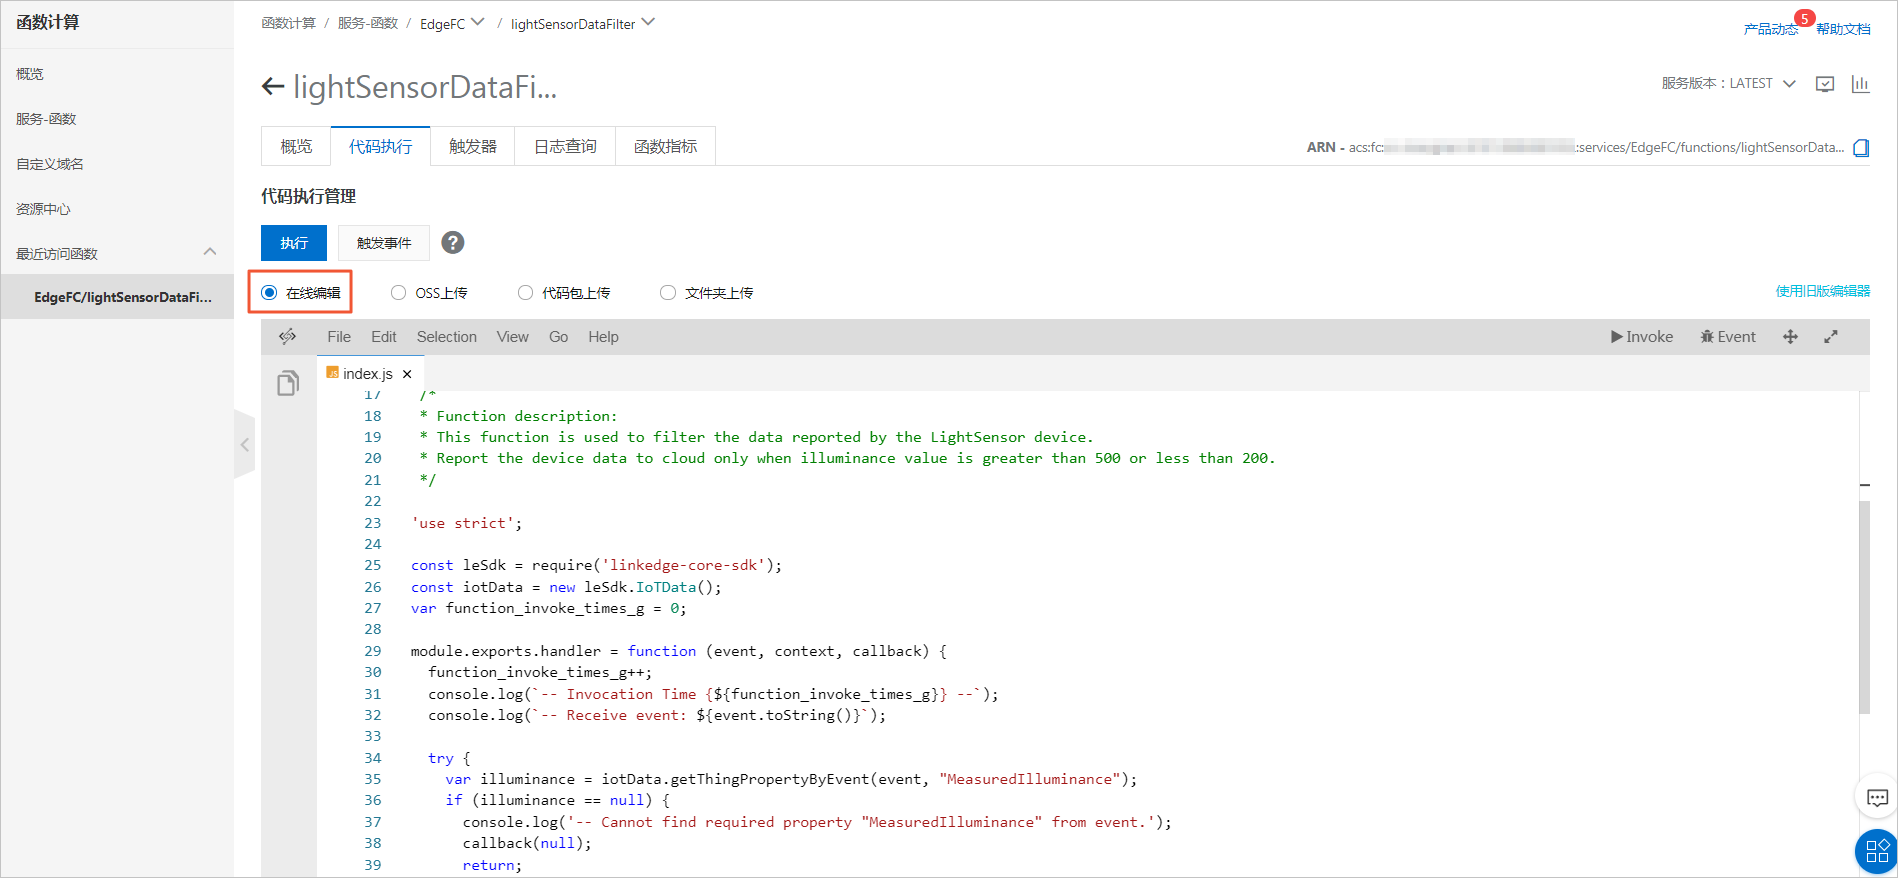Switch to the 概览 tab
This screenshot has height=878, width=1898.
[296, 146]
